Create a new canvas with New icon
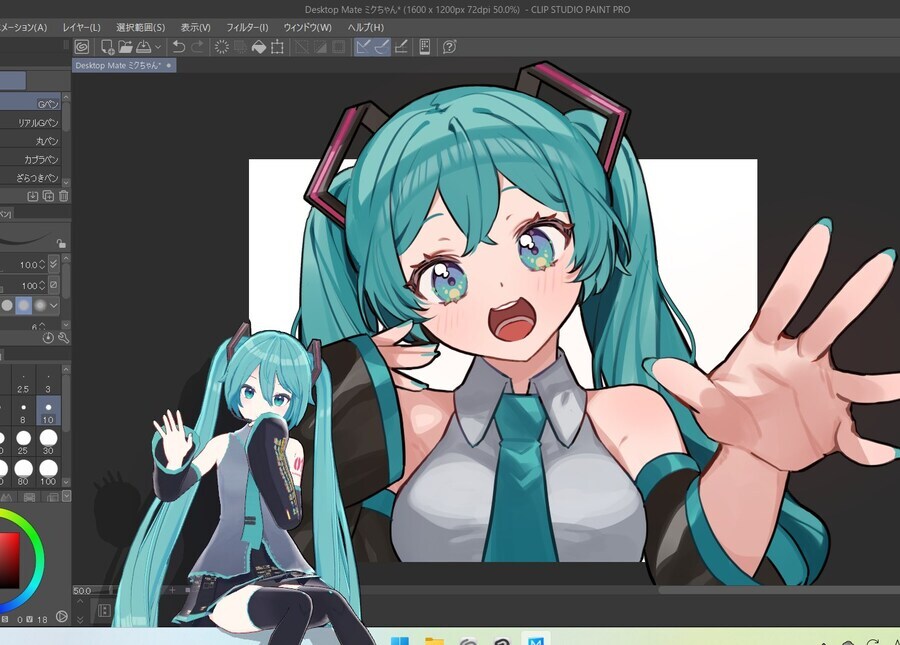This screenshot has height=645, width=900. pos(107,47)
